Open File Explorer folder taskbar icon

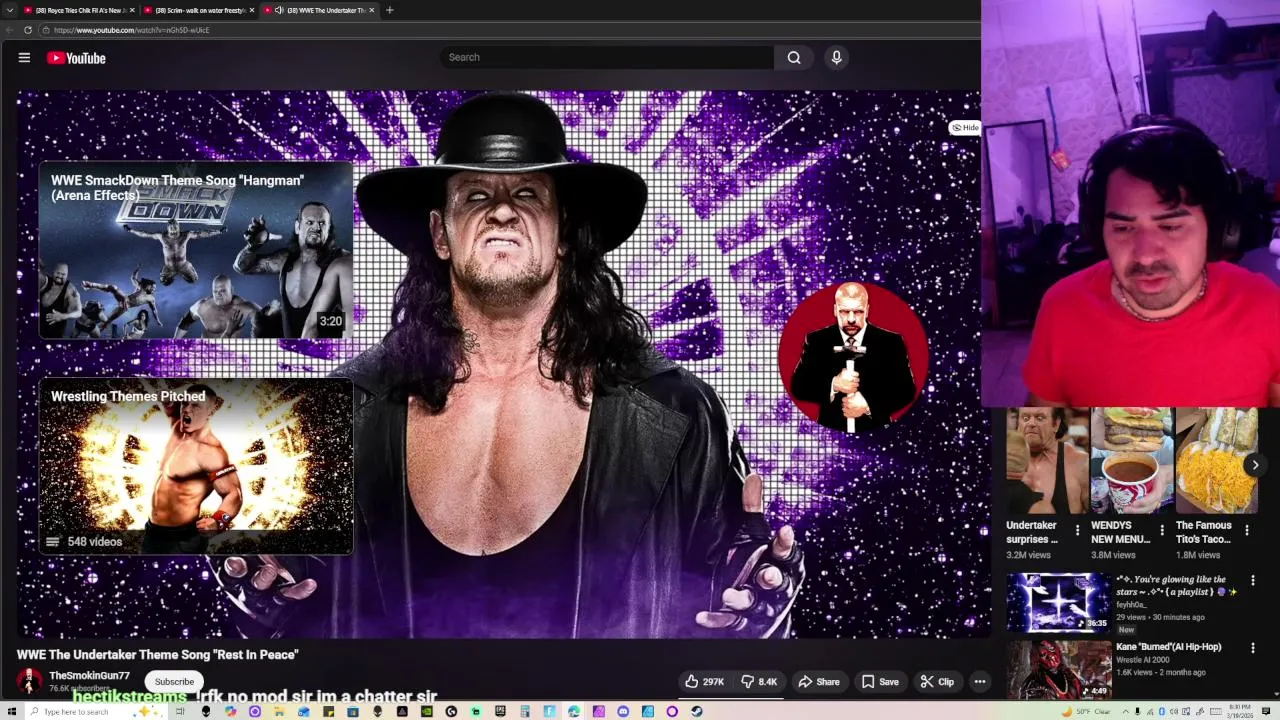point(278,711)
